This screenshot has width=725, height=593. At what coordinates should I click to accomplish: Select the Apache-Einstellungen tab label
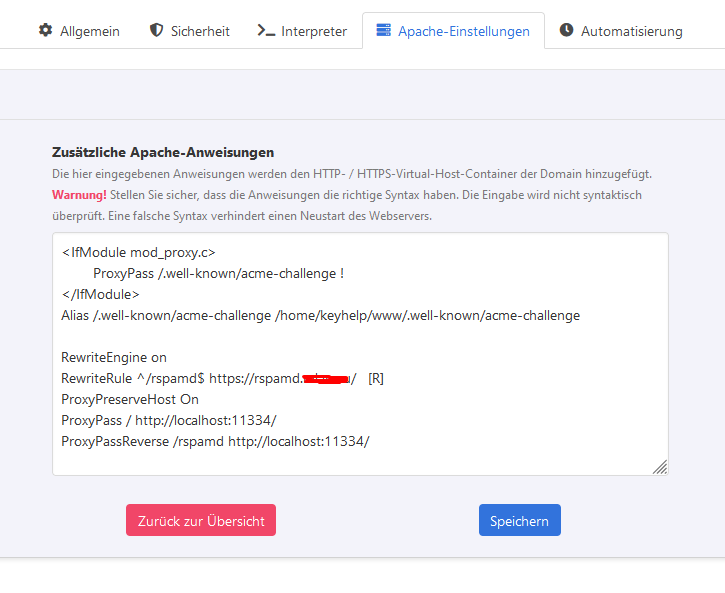coord(463,31)
